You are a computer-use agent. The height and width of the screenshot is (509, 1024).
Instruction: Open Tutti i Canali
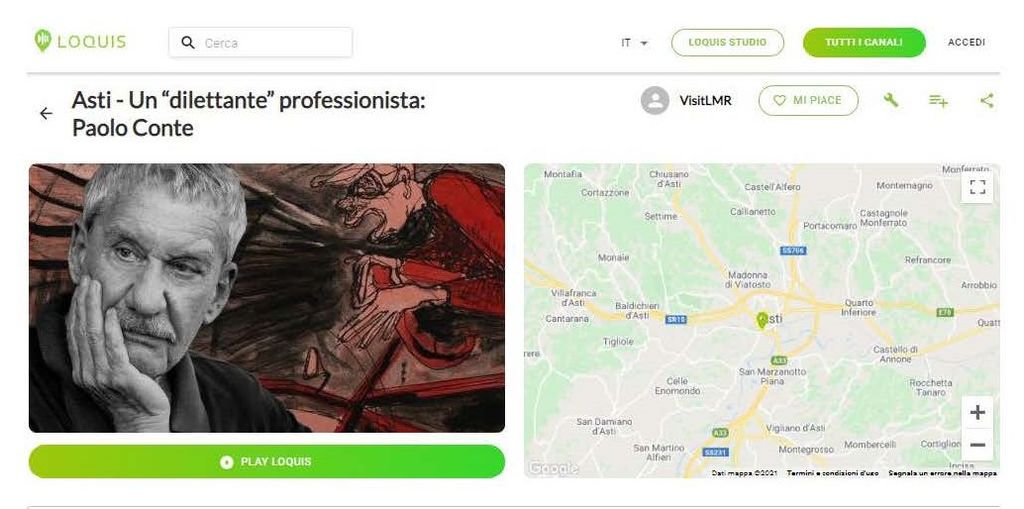click(864, 42)
